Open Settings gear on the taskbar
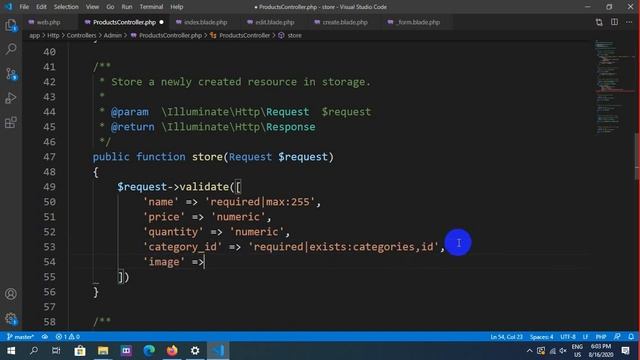The width and height of the screenshot is (640, 360). 195,351
